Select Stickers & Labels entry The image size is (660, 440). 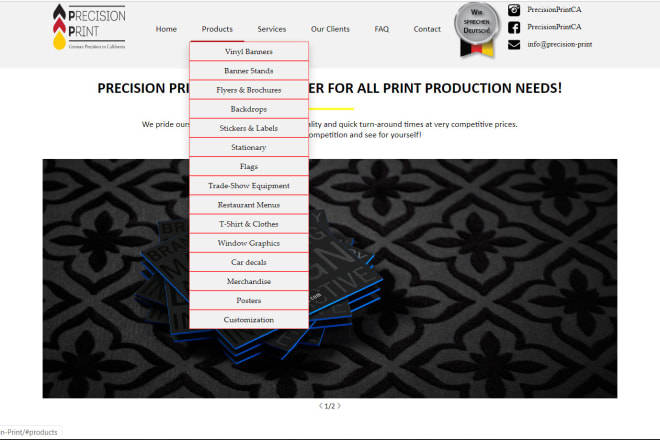(249, 128)
